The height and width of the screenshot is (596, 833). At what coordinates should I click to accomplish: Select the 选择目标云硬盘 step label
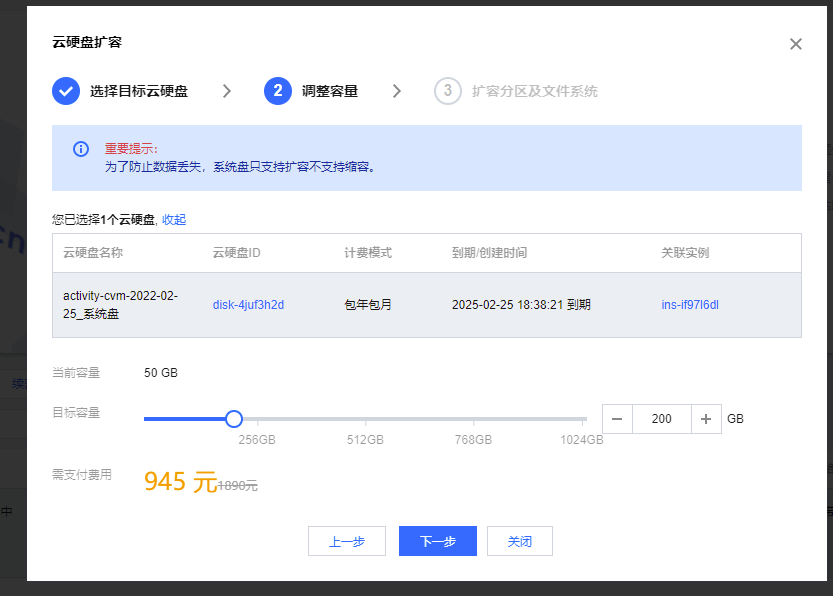tap(138, 91)
